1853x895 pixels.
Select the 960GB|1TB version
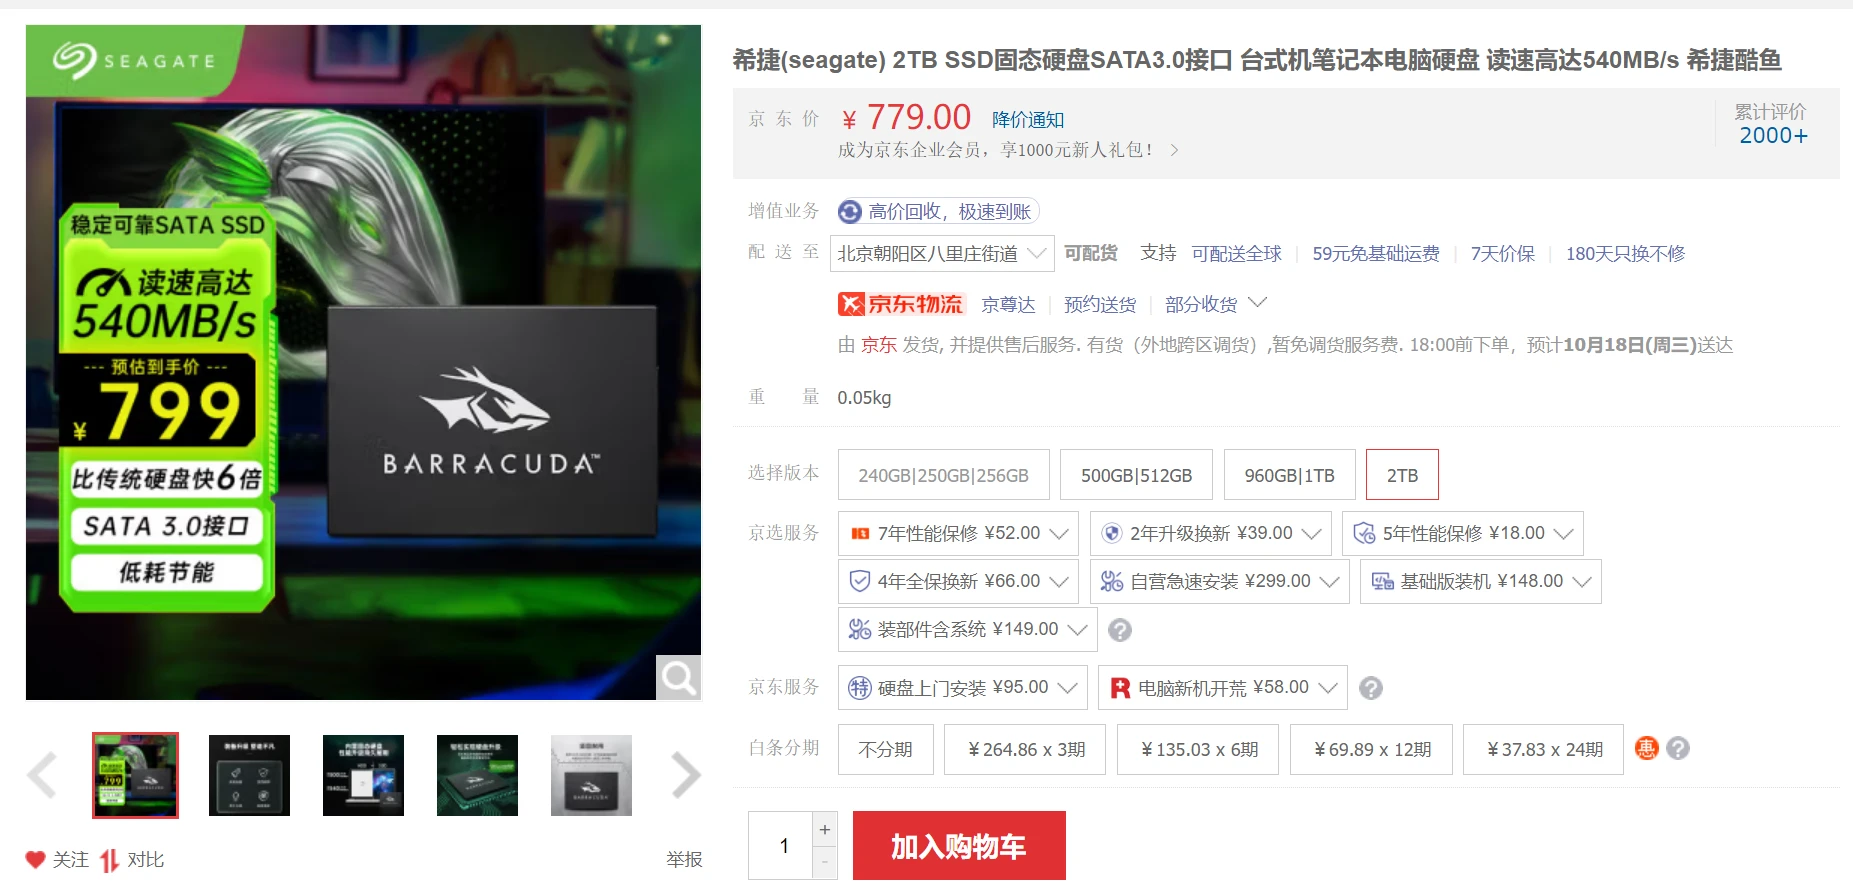tap(1290, 475)
